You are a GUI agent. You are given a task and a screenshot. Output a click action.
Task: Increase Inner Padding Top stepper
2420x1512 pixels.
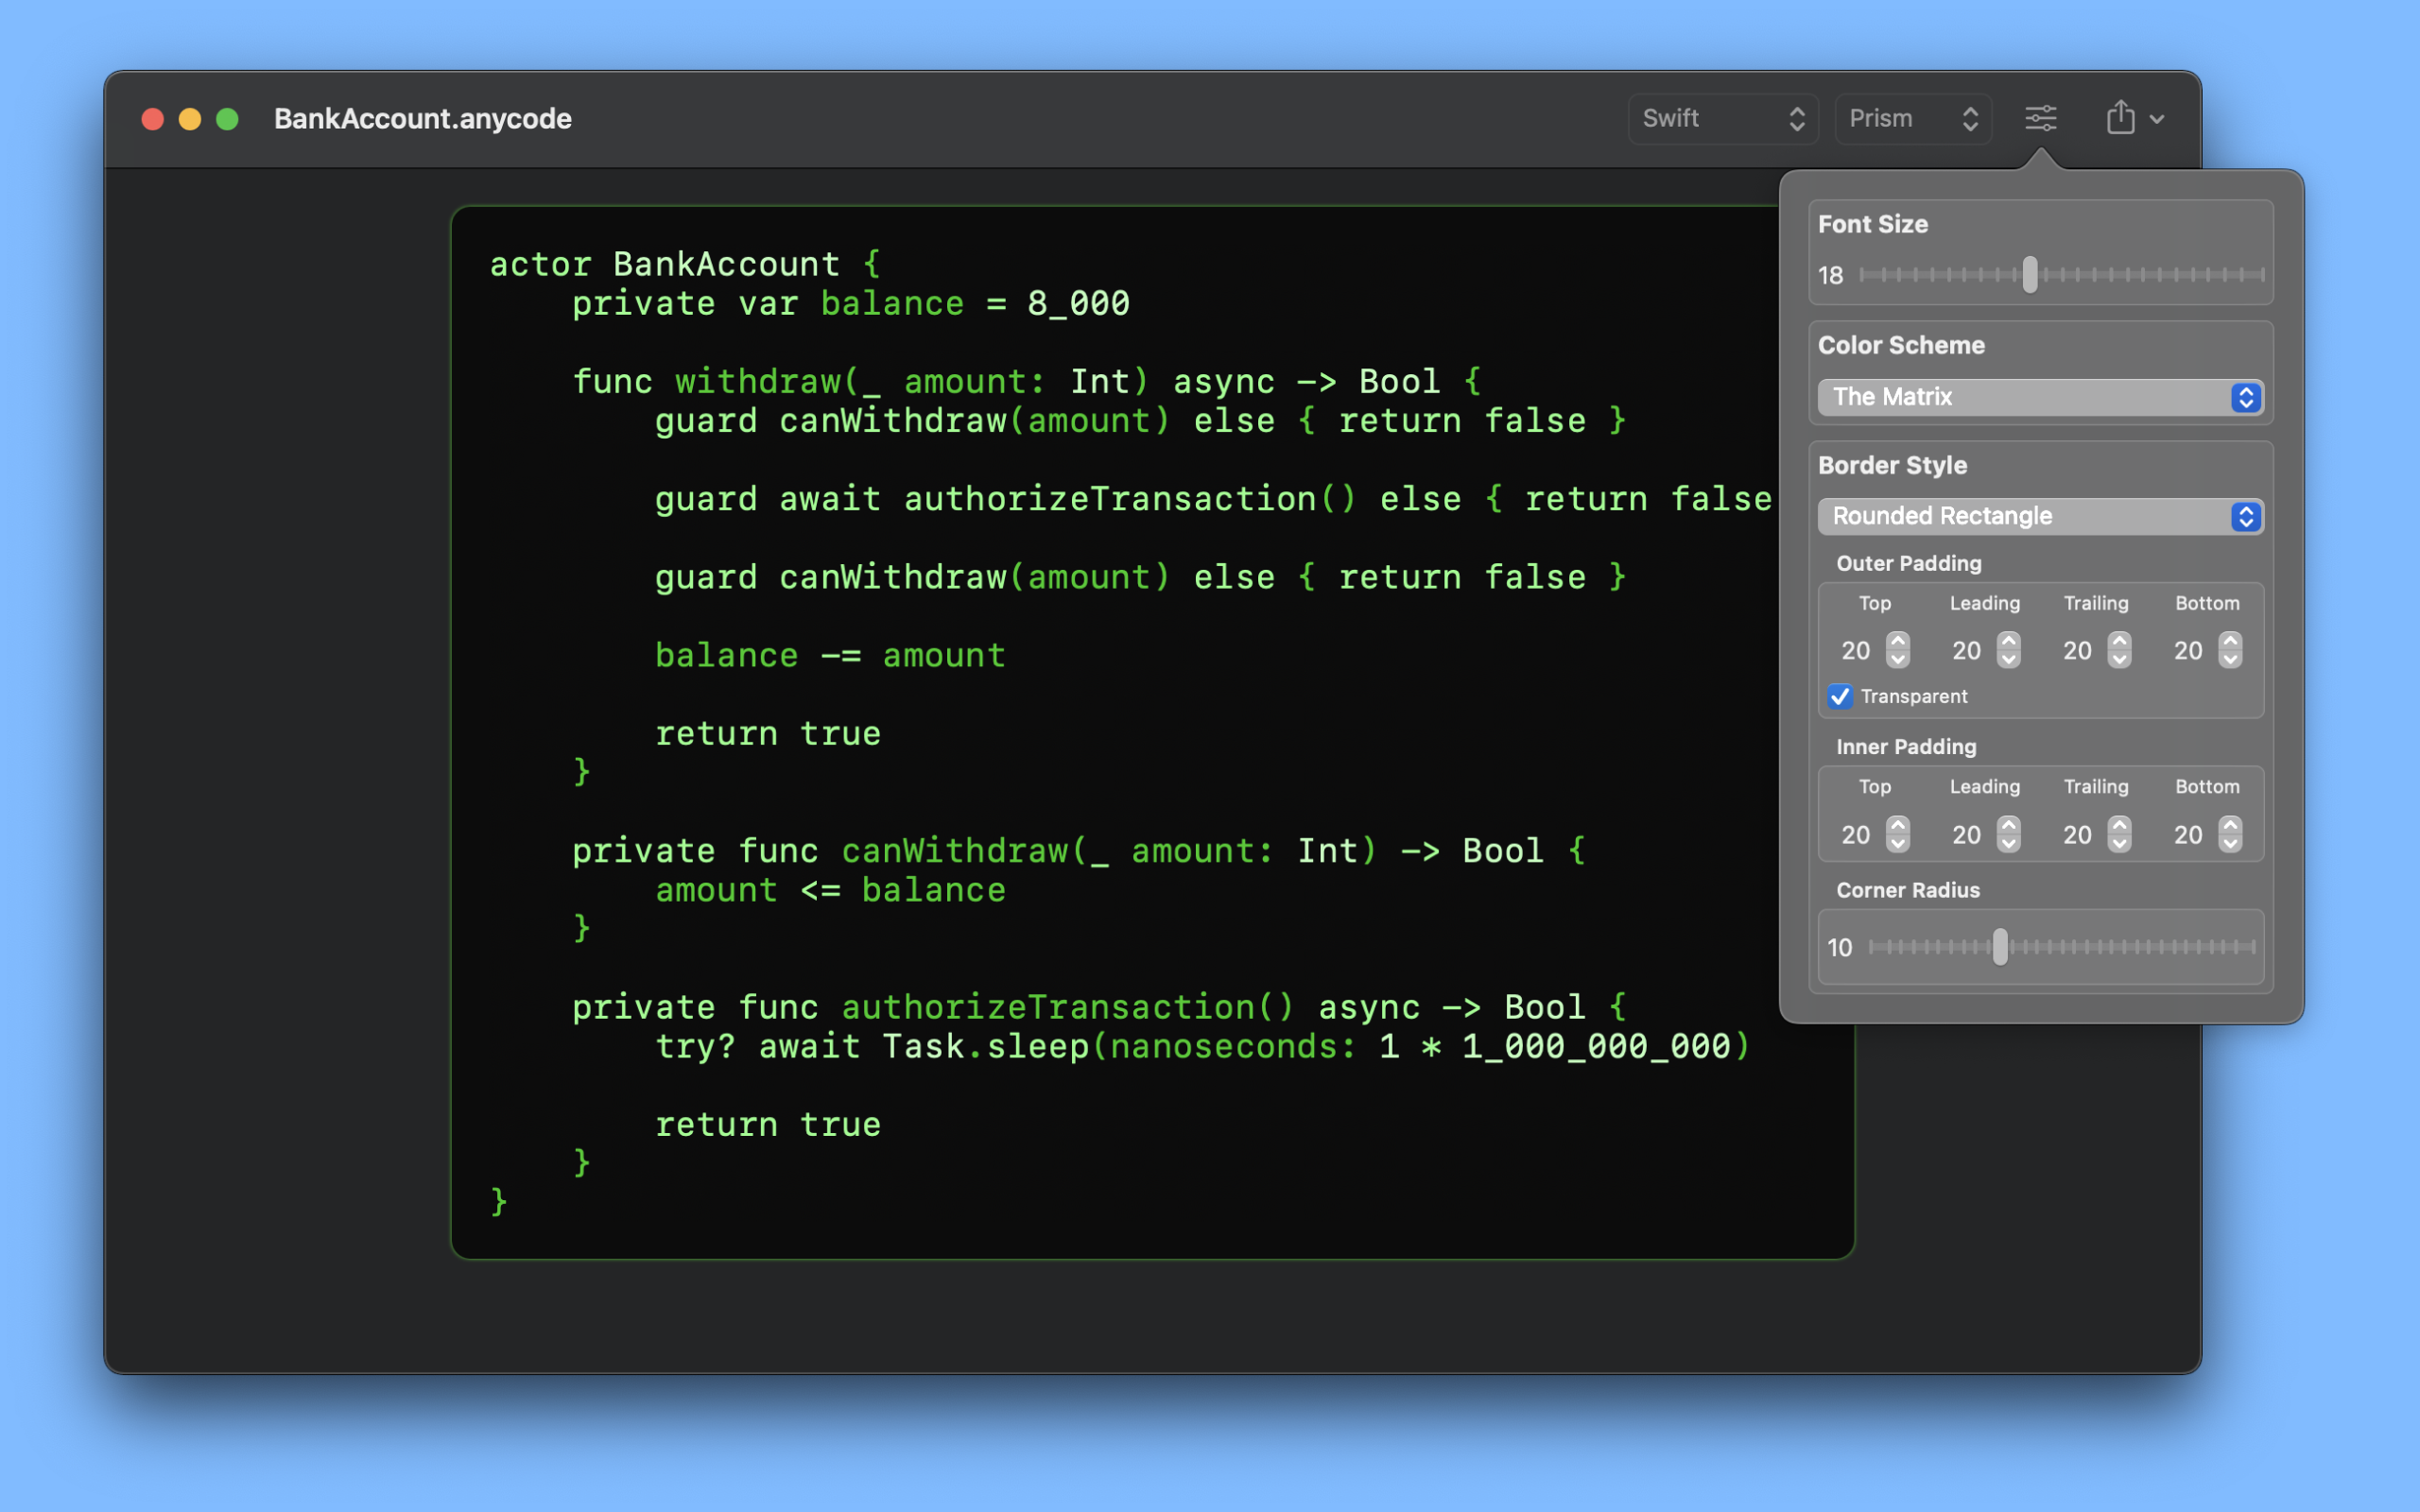click(x=1898, y=824)
